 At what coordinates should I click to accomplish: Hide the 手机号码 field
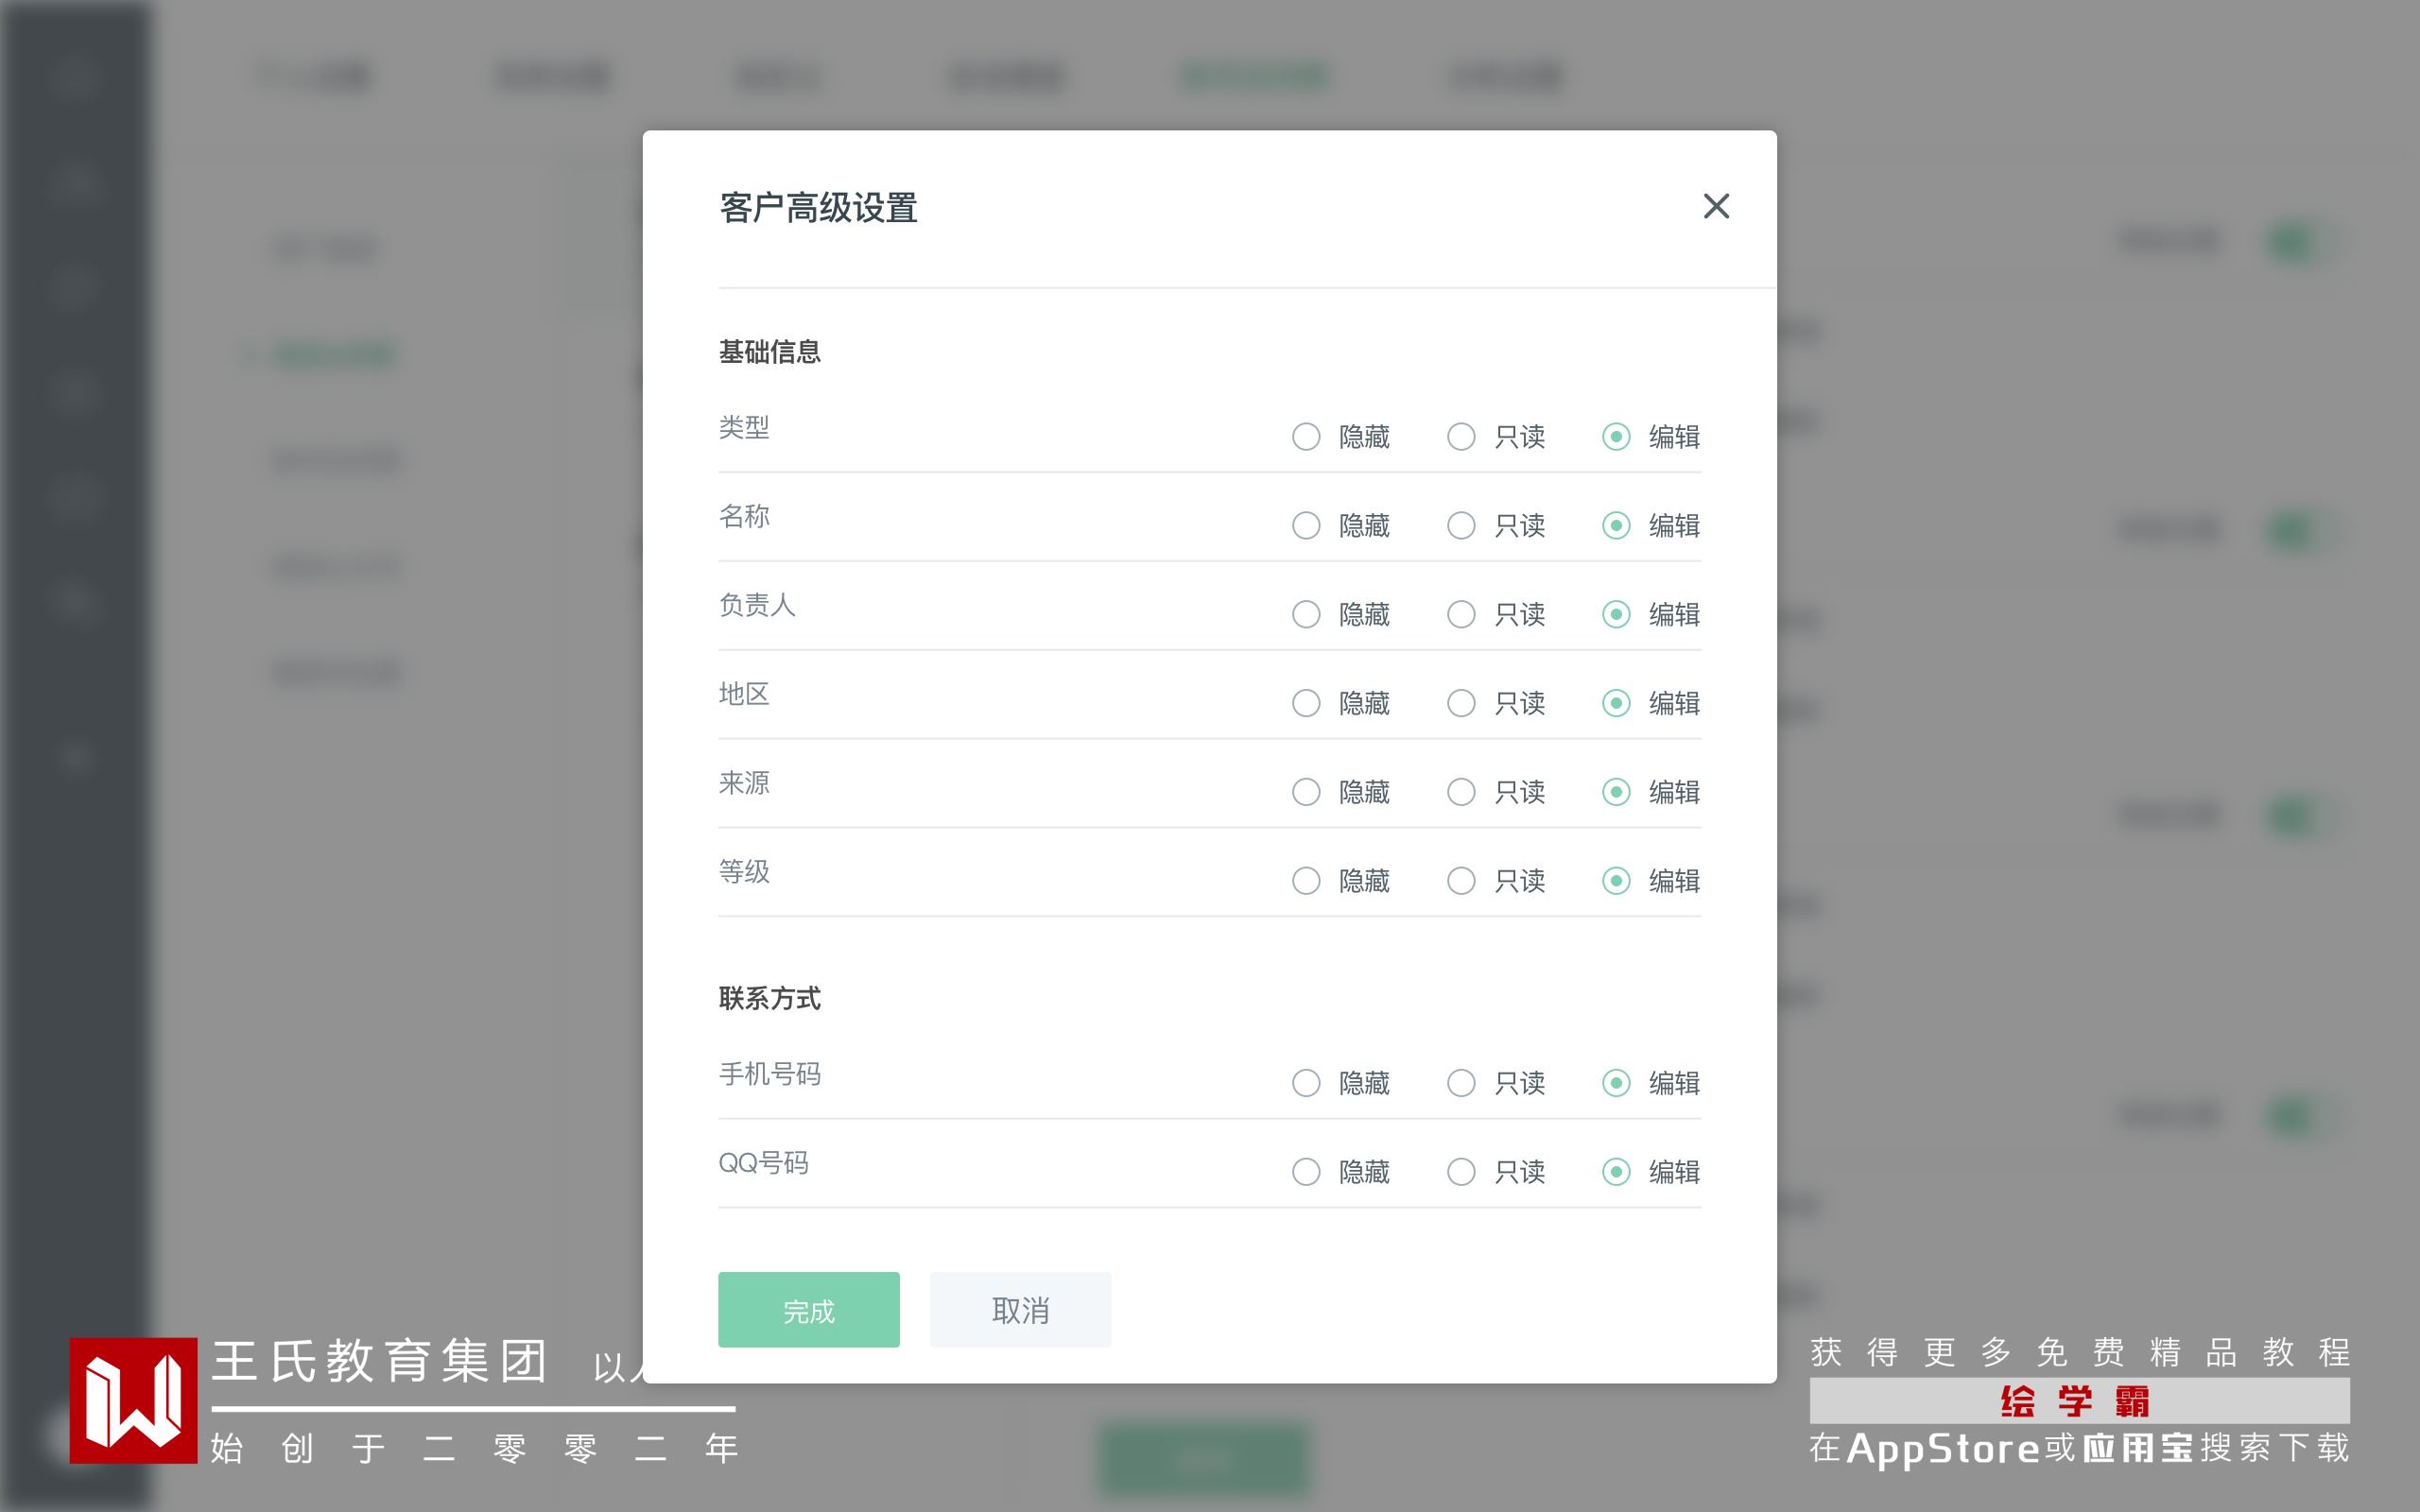[1306, 1083]
